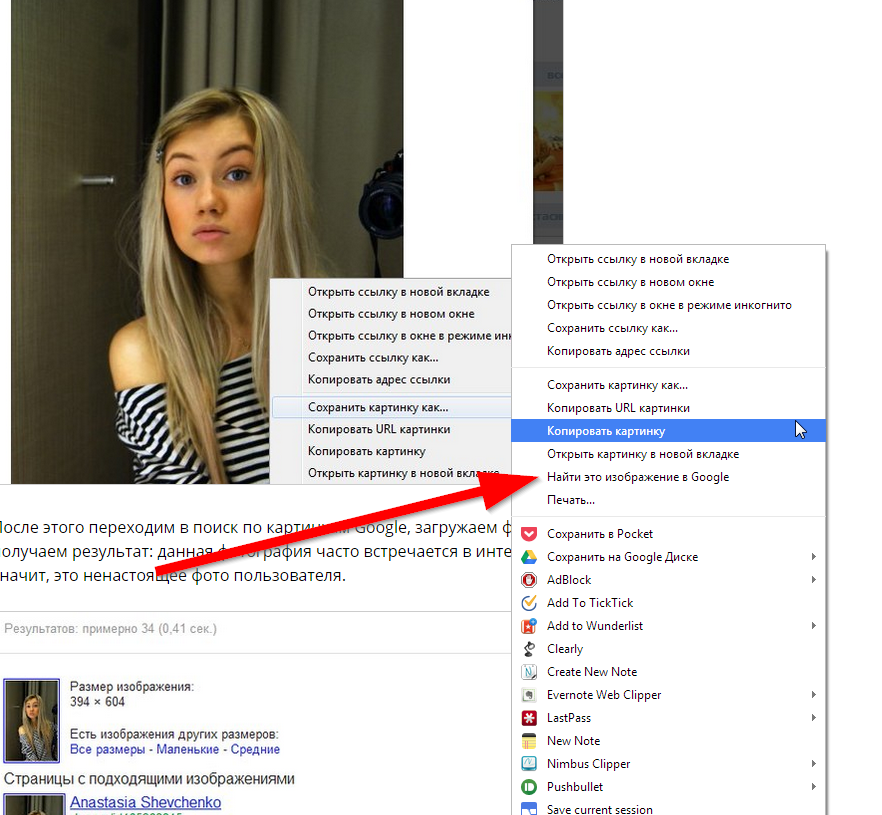Click the Save current session icon

(x=529, y=809)
